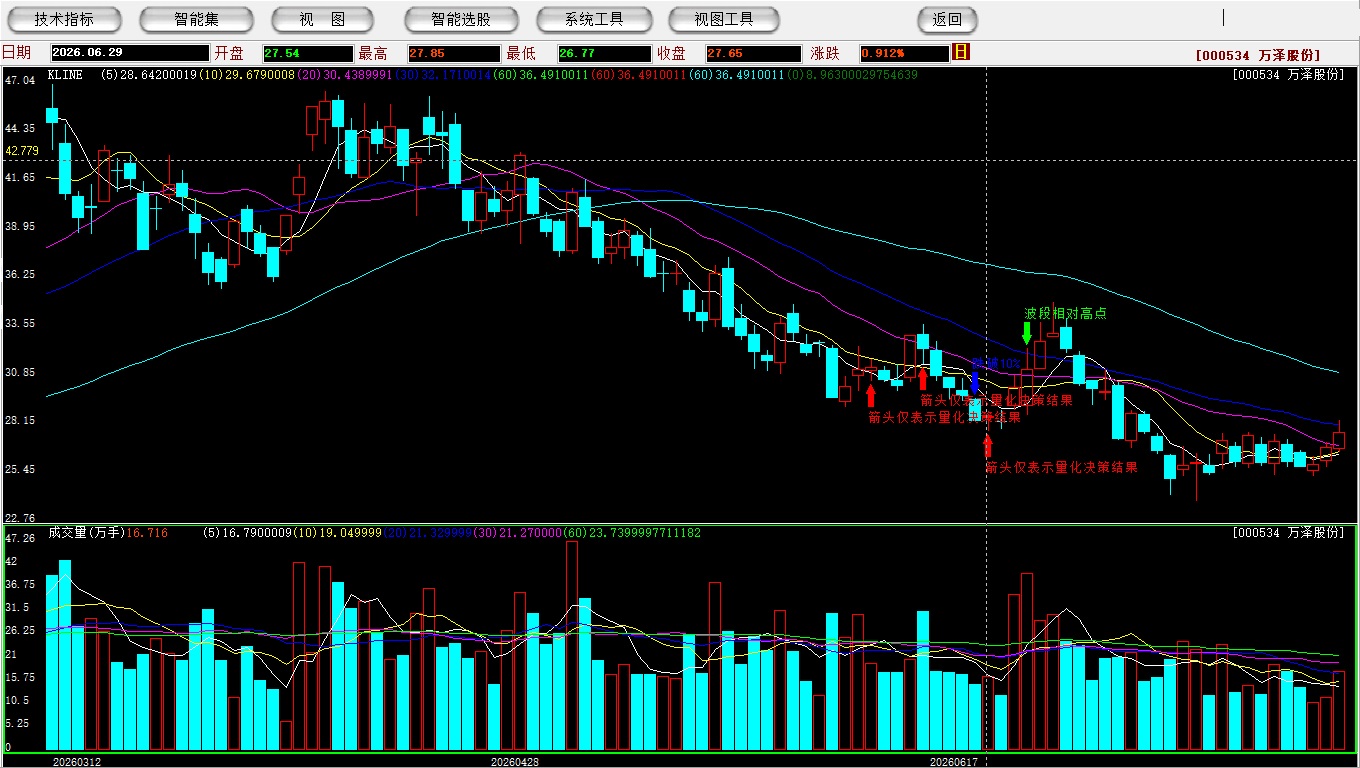Click the 22.76 price axis label

click(x=20, y=518)
